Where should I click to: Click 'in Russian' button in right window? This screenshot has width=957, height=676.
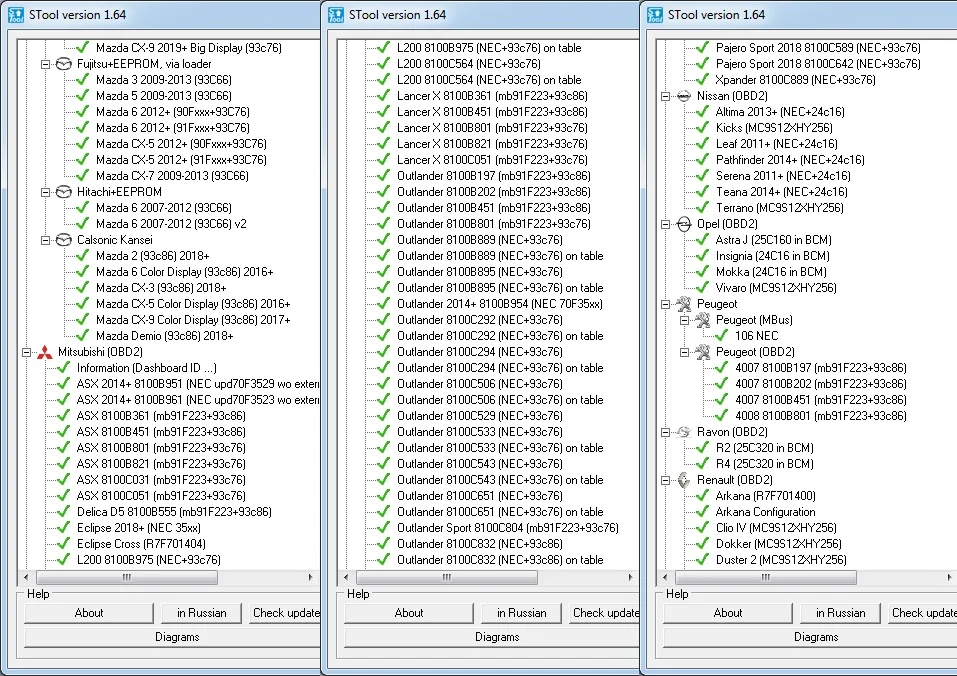click(840, 613)
